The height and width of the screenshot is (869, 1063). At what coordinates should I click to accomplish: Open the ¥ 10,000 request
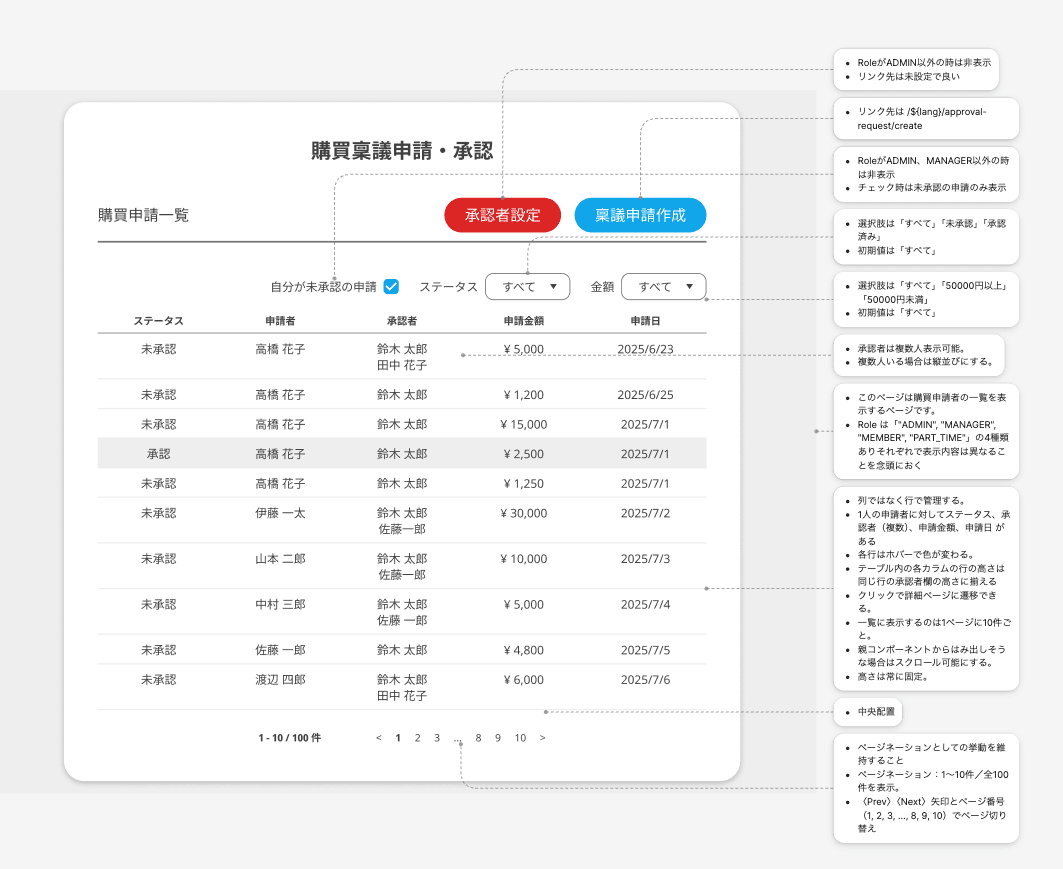pyautogui.click(x=402, y=566)
